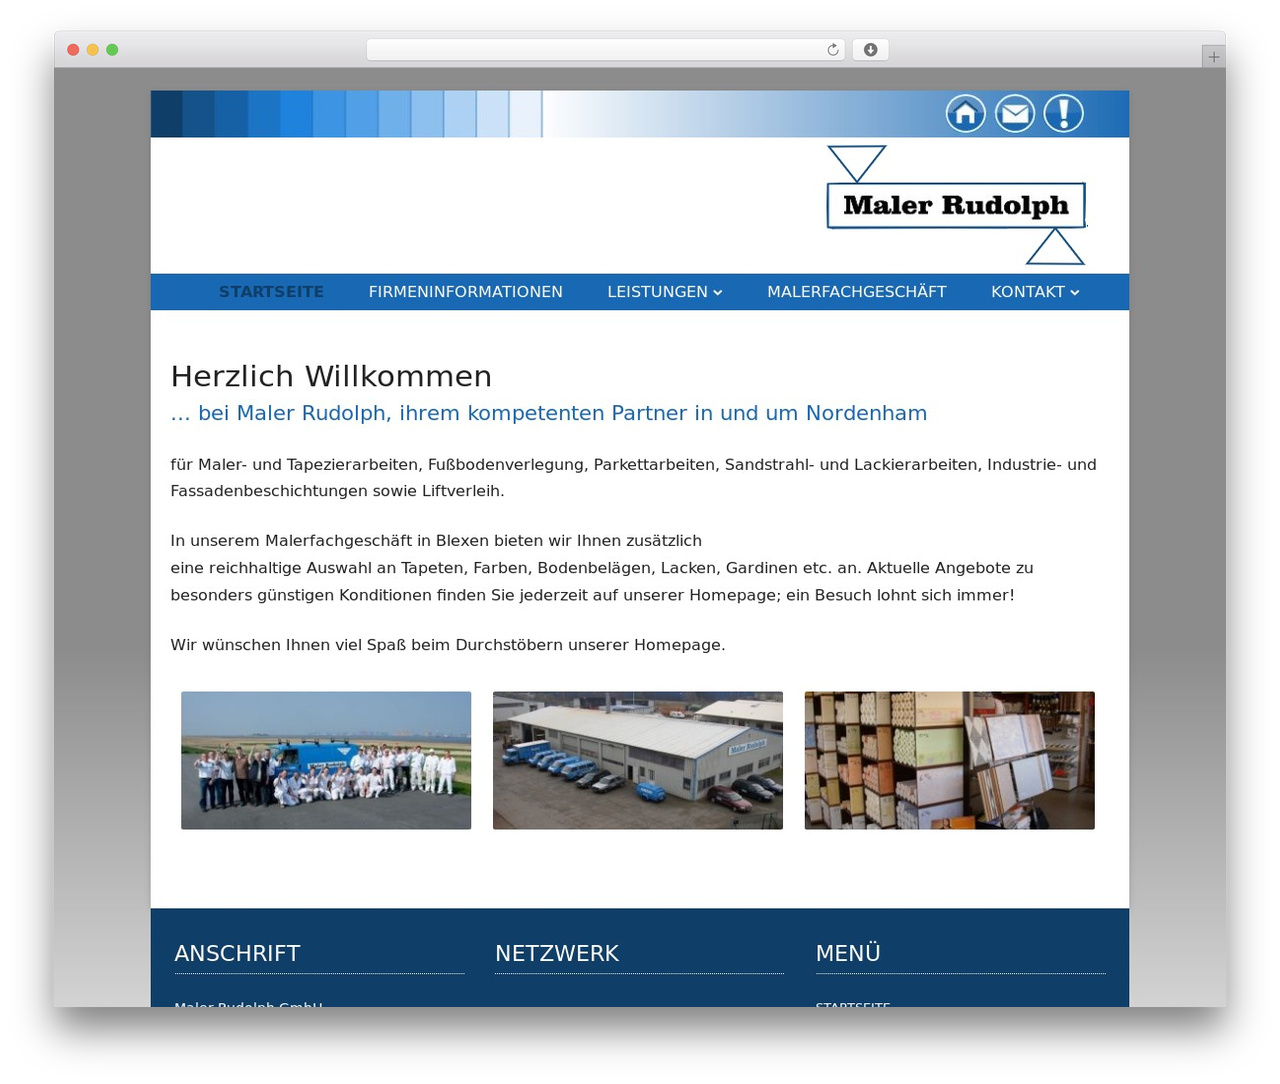Click the blue subtitle about Nordenham
The image size is (1280, 1084).
coord(549,413)
